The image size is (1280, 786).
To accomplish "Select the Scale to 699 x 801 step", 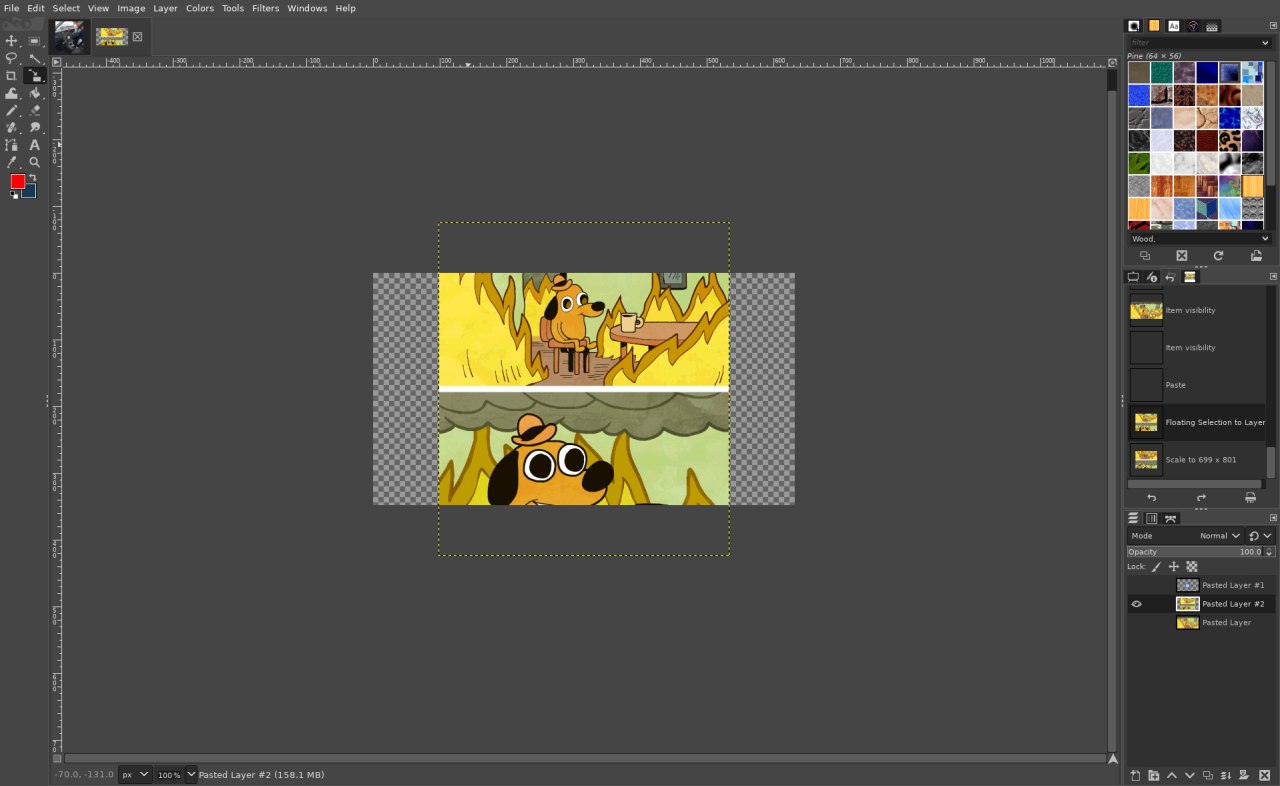I will pos(1197,460).
